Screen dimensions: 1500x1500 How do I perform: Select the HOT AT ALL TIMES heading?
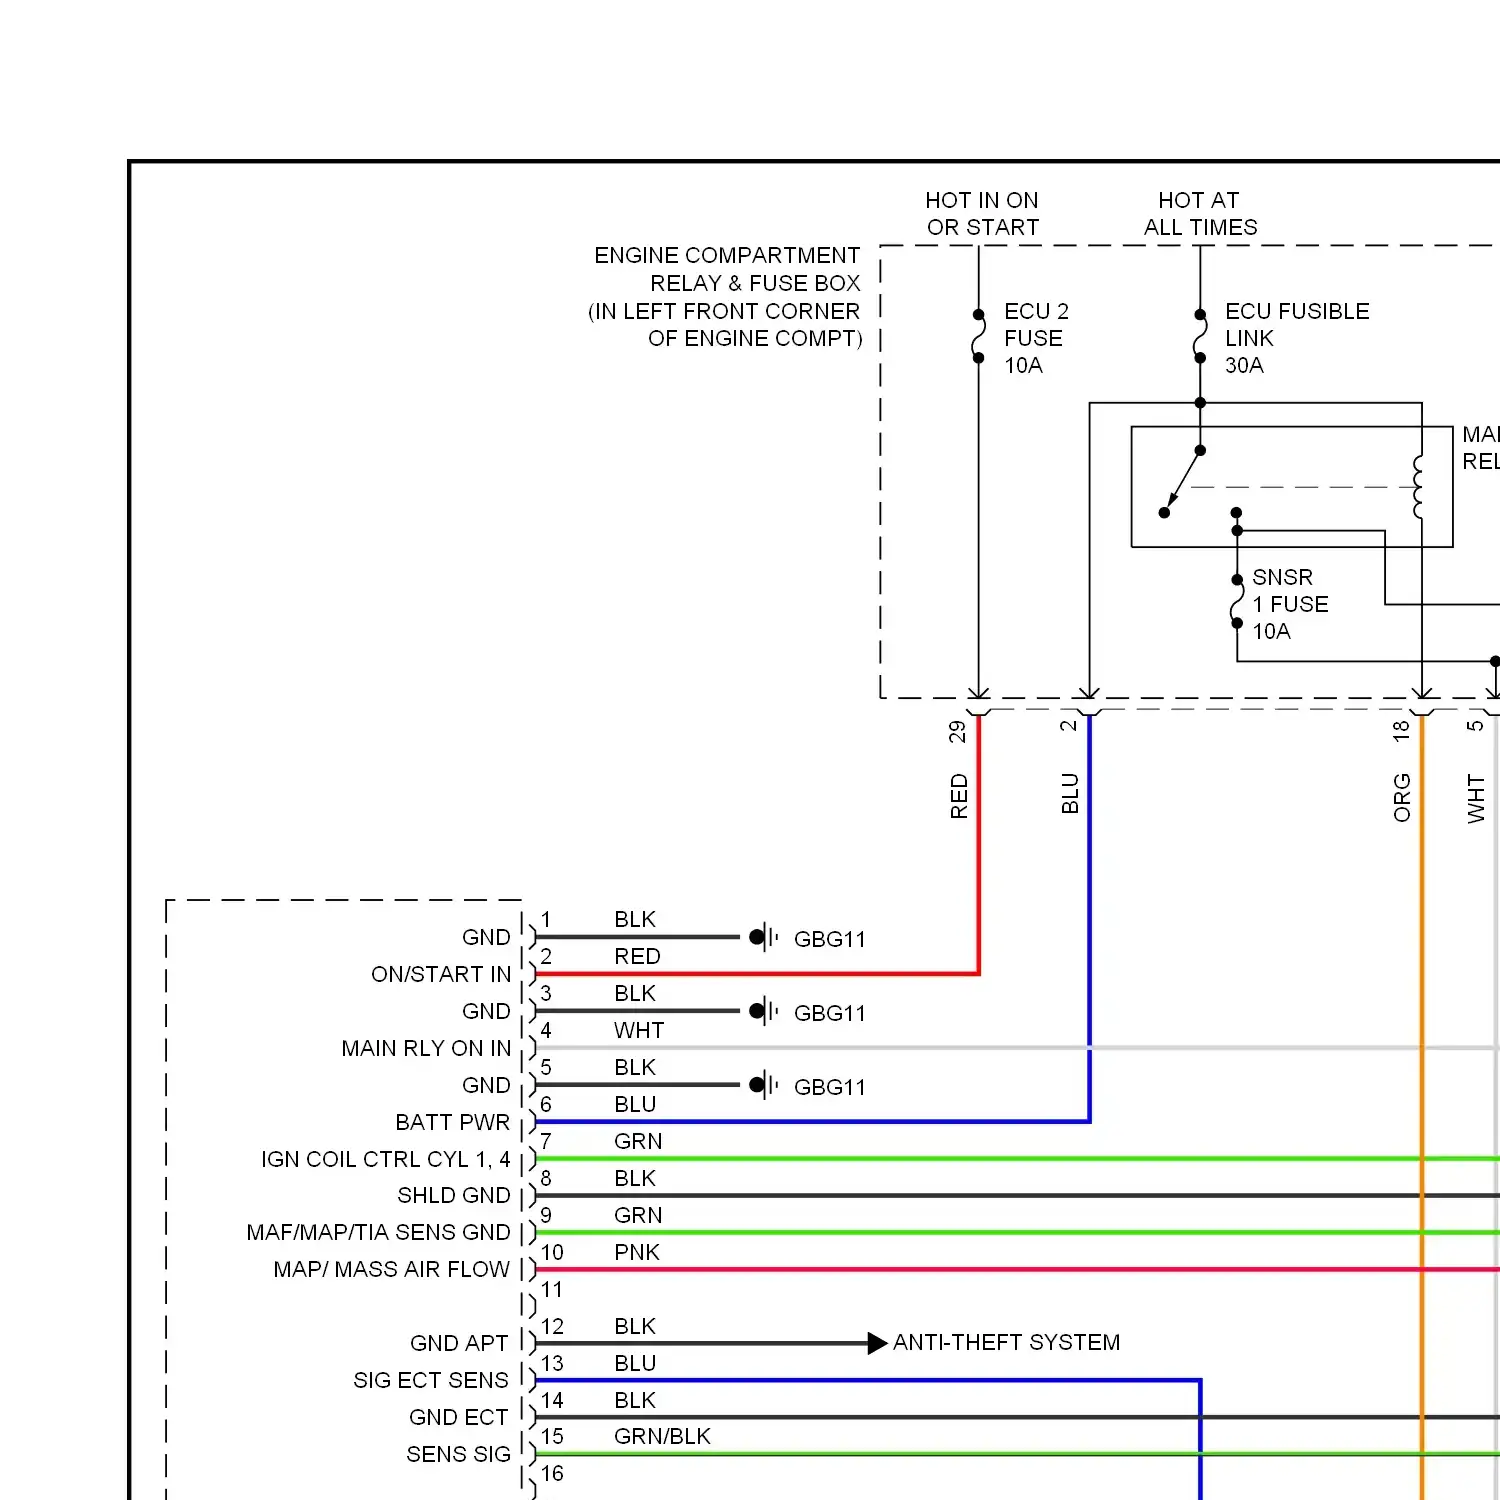1200,214
